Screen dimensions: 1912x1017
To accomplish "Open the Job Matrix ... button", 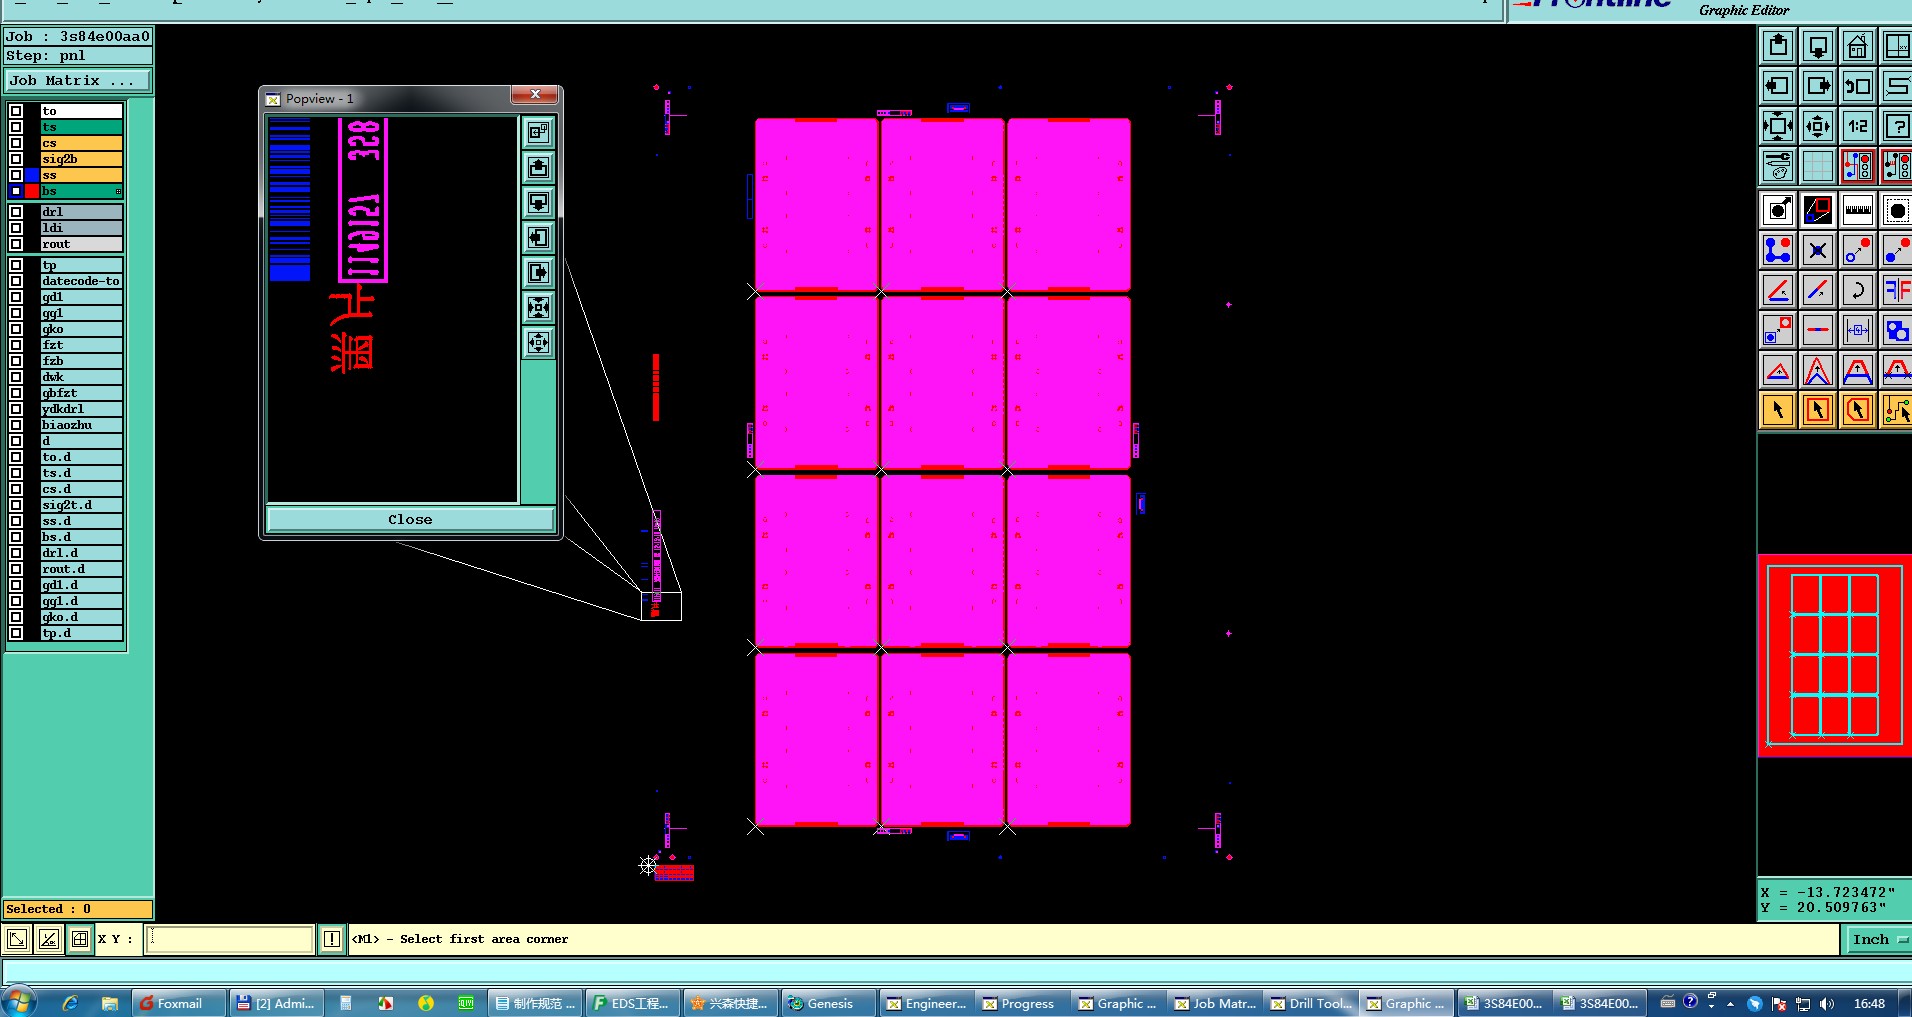I will [78, 81].
